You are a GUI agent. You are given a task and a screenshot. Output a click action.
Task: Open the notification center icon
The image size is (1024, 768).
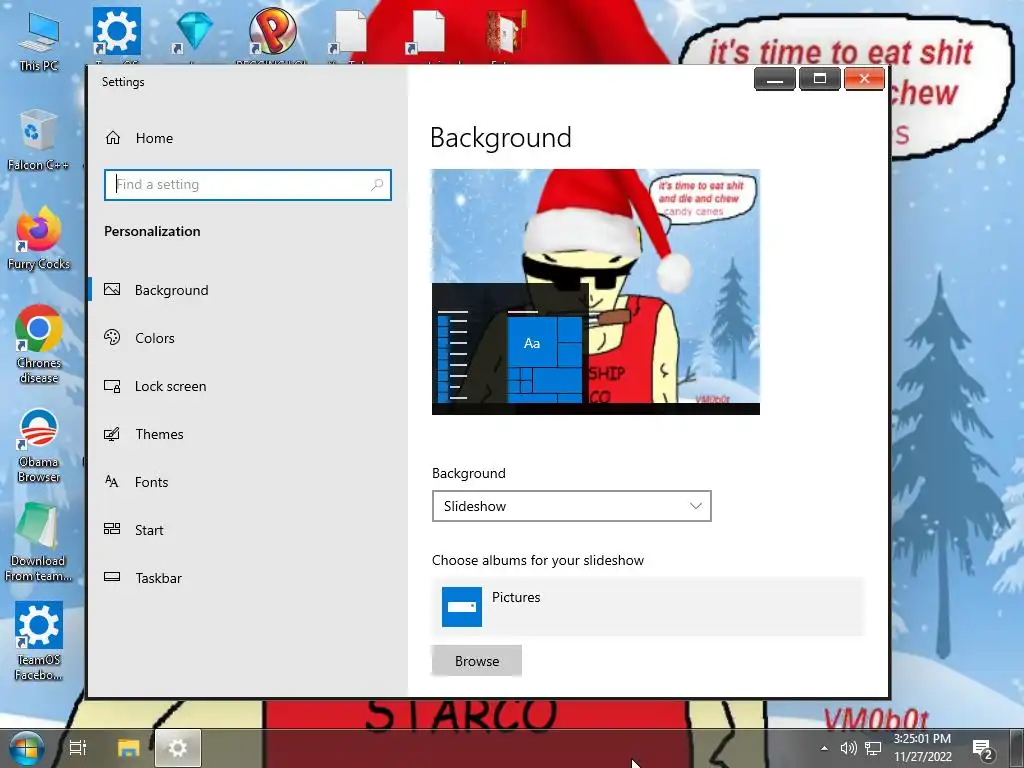[x=982, y=748]
